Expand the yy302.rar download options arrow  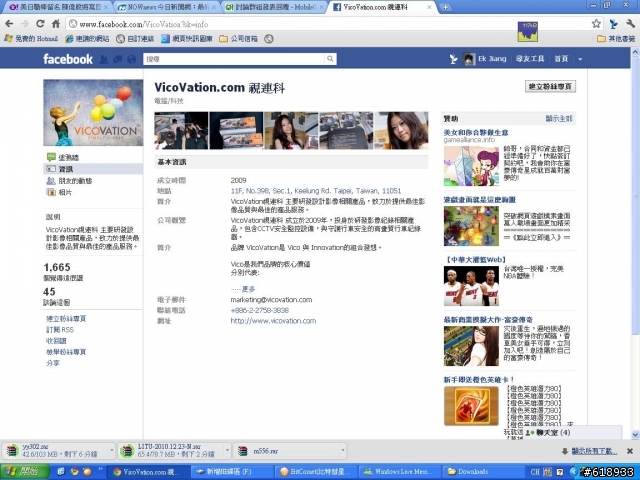click(111, 451)
